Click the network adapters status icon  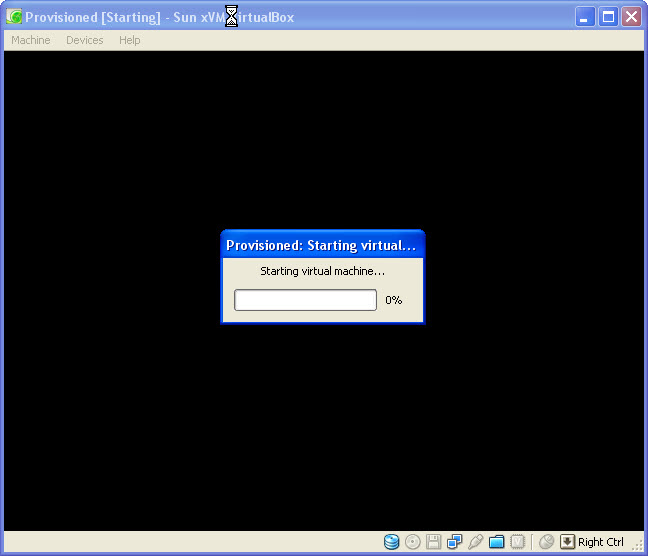coord(454,542)
